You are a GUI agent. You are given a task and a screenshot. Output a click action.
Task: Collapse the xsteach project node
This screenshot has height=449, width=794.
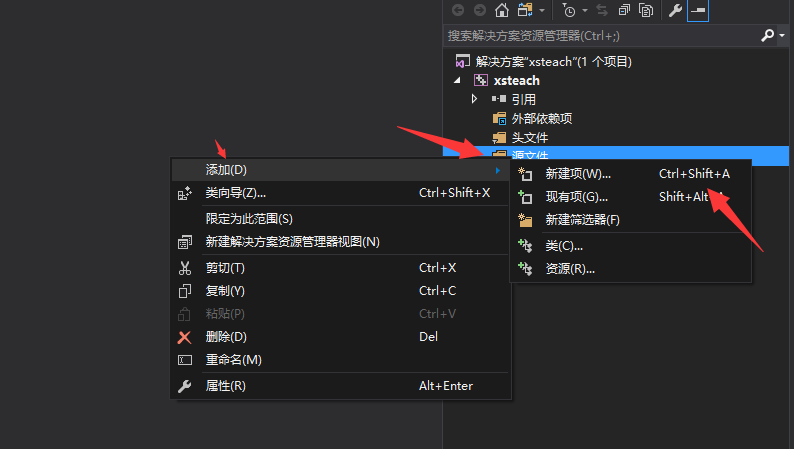[x=458, y=80]
